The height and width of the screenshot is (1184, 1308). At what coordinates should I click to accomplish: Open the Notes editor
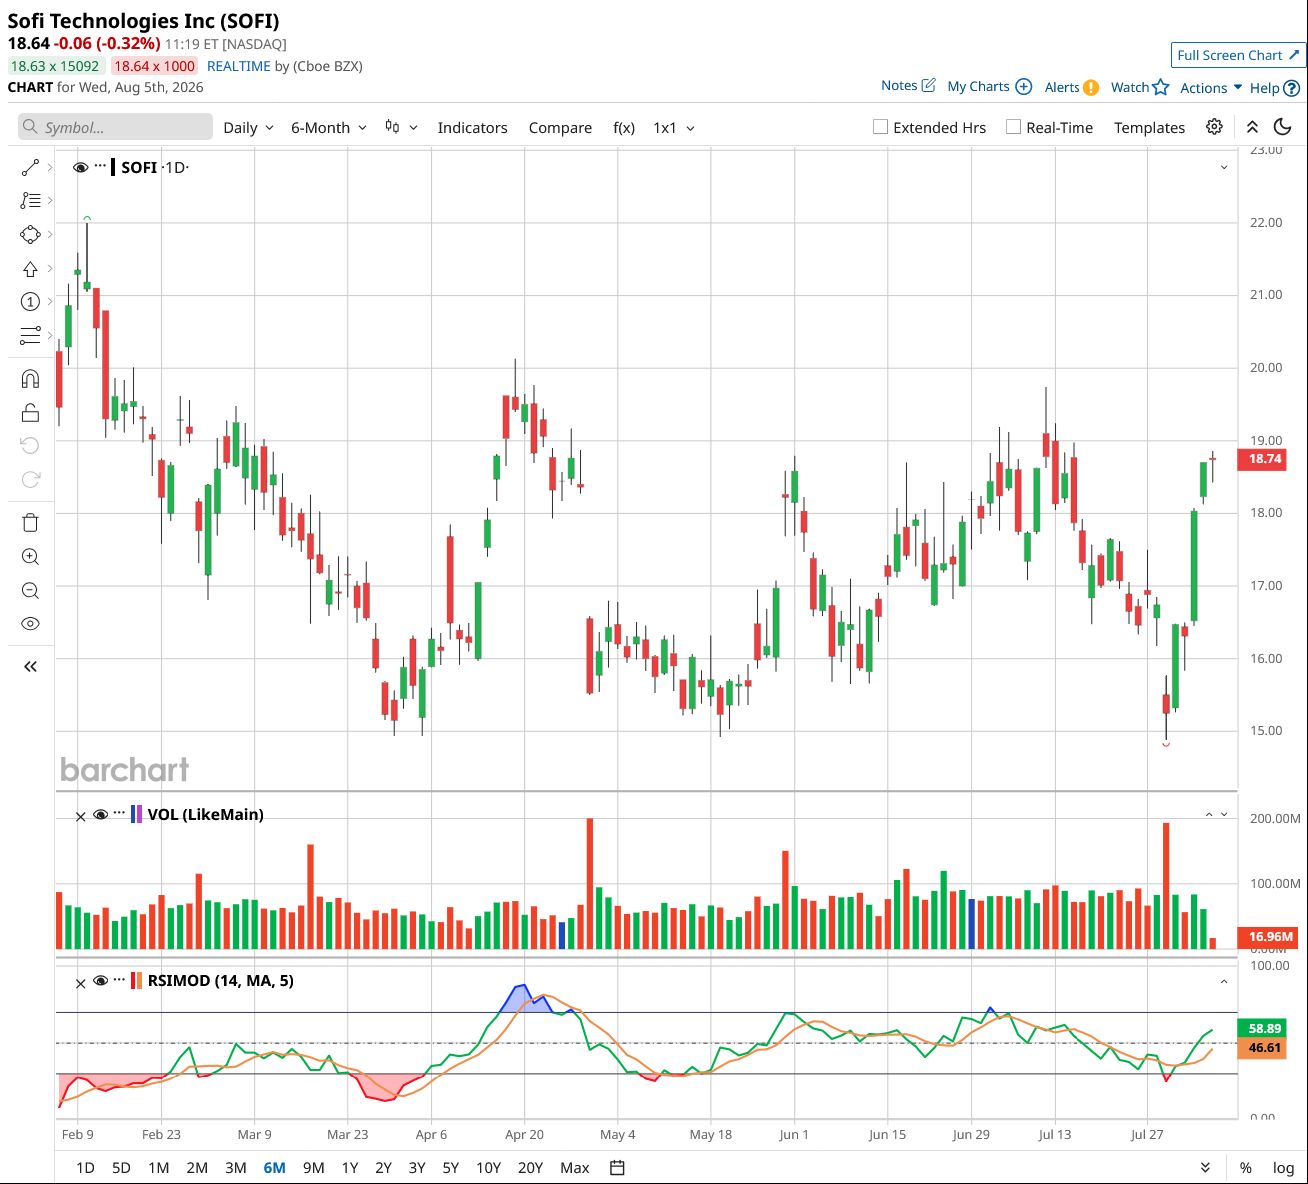click(x=908, y=86)
